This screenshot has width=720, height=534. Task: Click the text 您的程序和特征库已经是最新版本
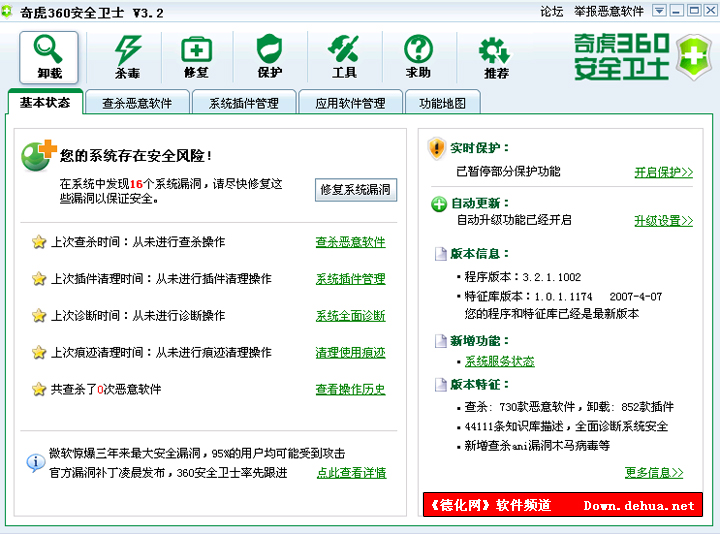551,314
